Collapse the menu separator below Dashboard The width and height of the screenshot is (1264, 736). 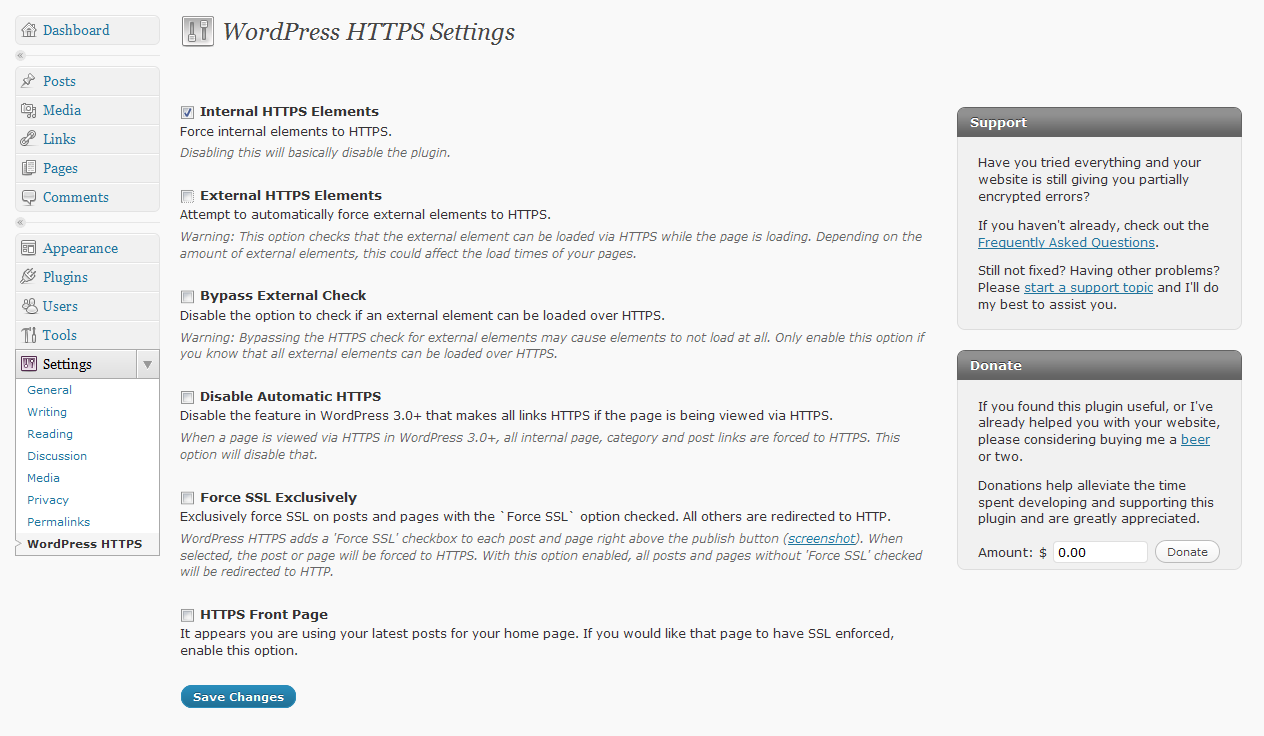click(20, 55)
